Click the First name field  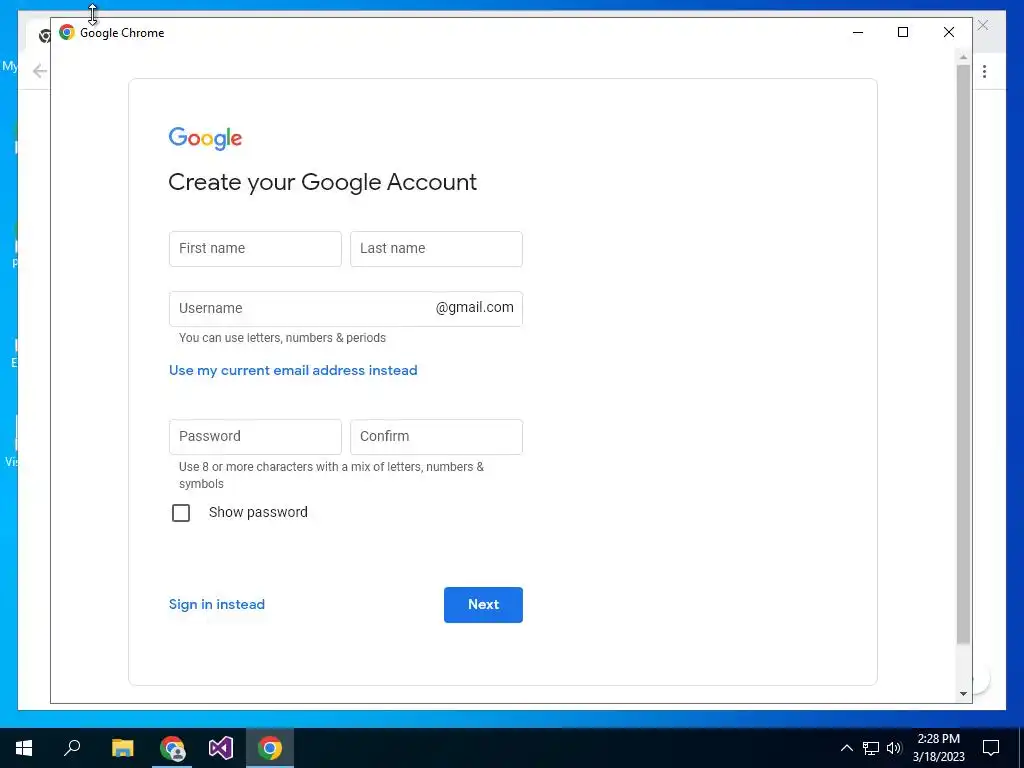[255, 249]
